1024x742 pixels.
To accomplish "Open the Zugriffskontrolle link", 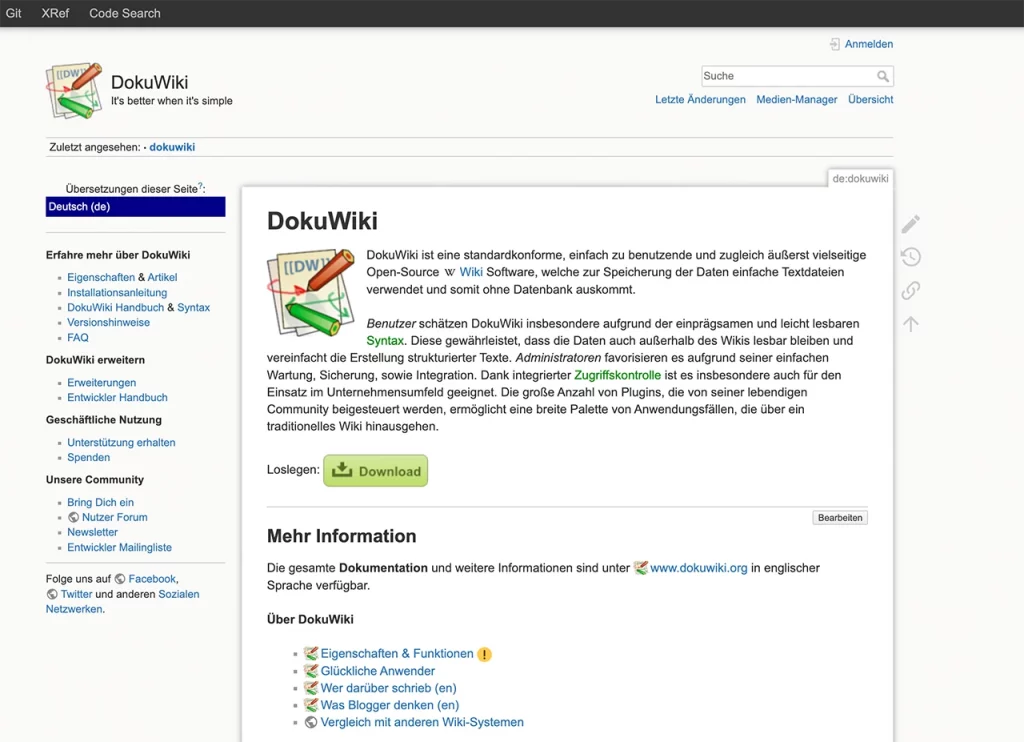I will click(617, 375).
